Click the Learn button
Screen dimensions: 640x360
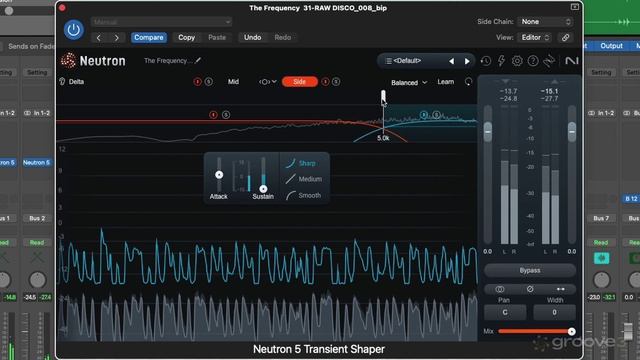[446, 82]
